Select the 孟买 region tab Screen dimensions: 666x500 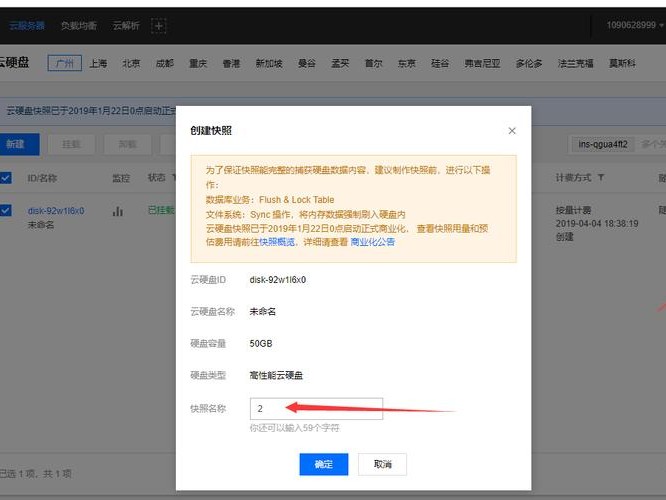click(340, 63)
